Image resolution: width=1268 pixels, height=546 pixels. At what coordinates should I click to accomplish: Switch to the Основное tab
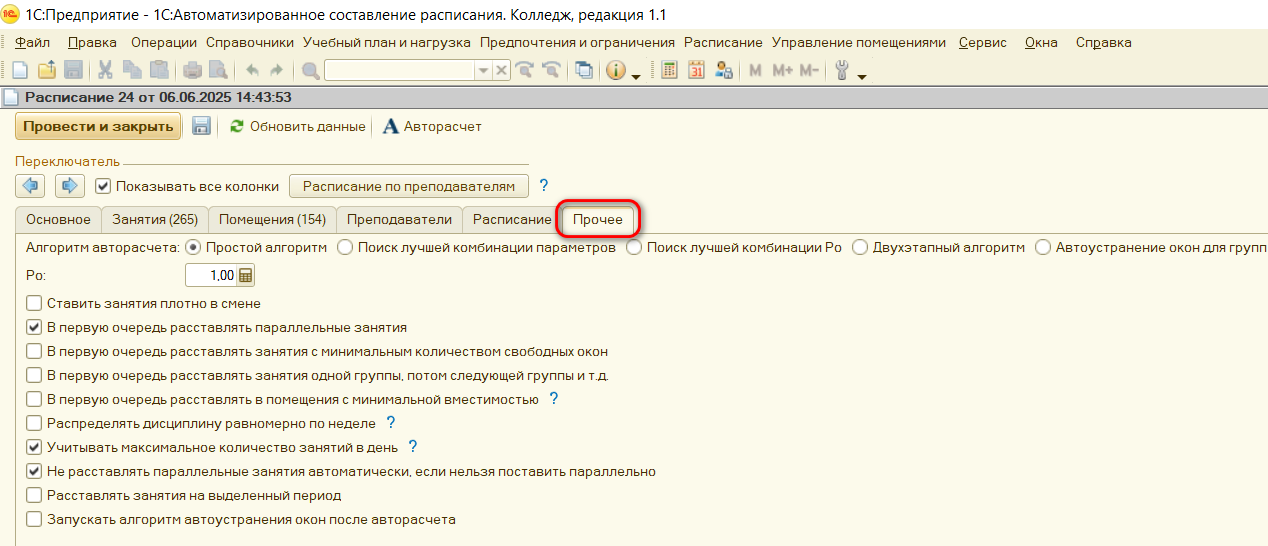coord(58,219)
